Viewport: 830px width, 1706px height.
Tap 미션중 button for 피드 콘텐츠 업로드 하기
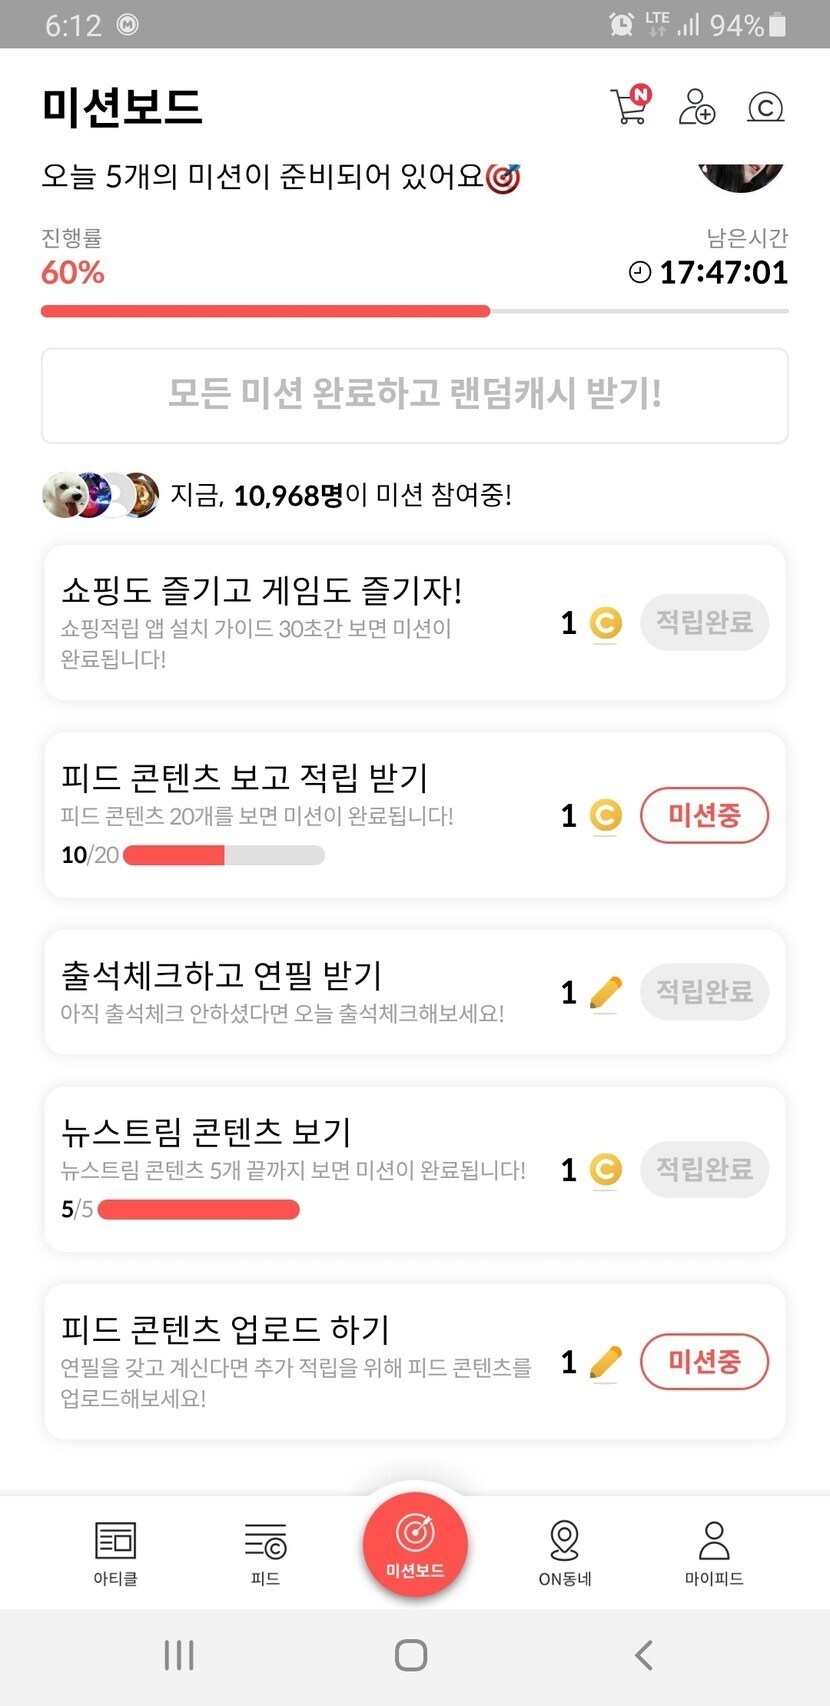click(704, 1361)
